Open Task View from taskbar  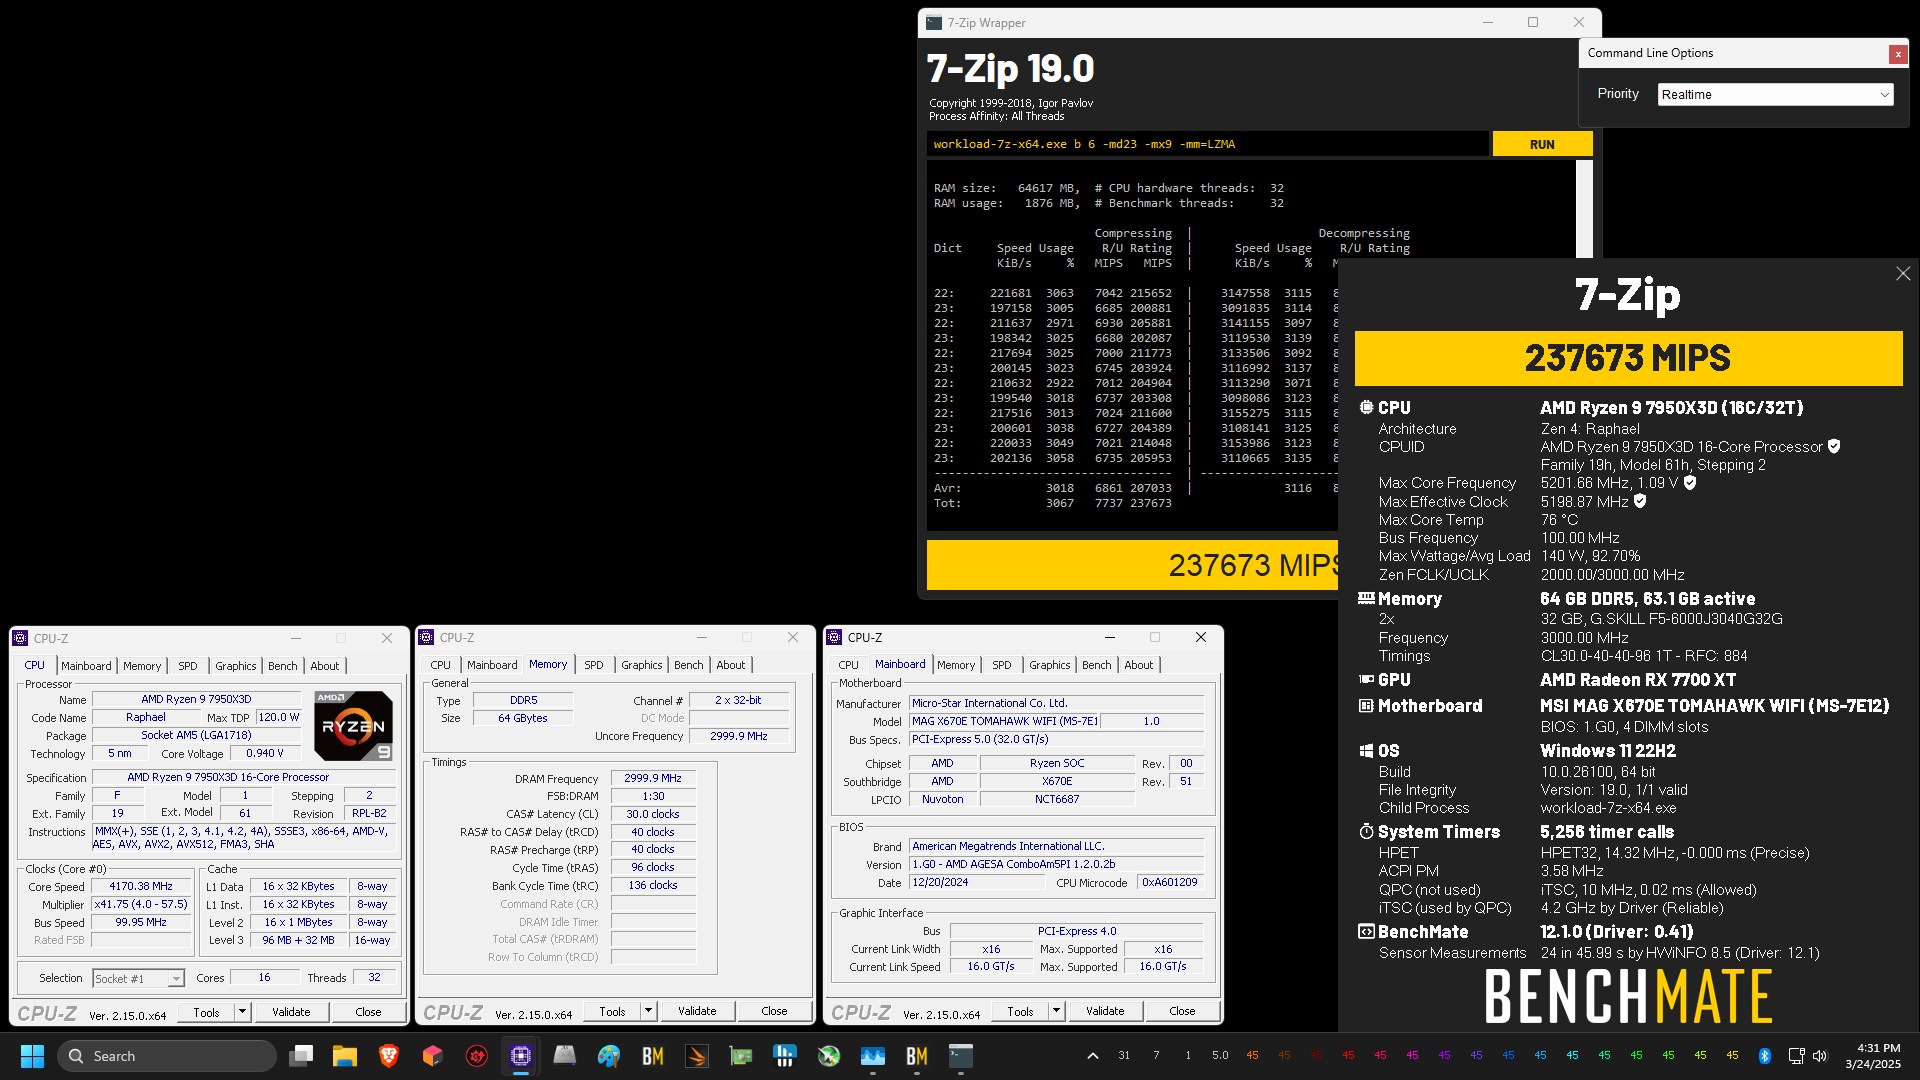301,1056
